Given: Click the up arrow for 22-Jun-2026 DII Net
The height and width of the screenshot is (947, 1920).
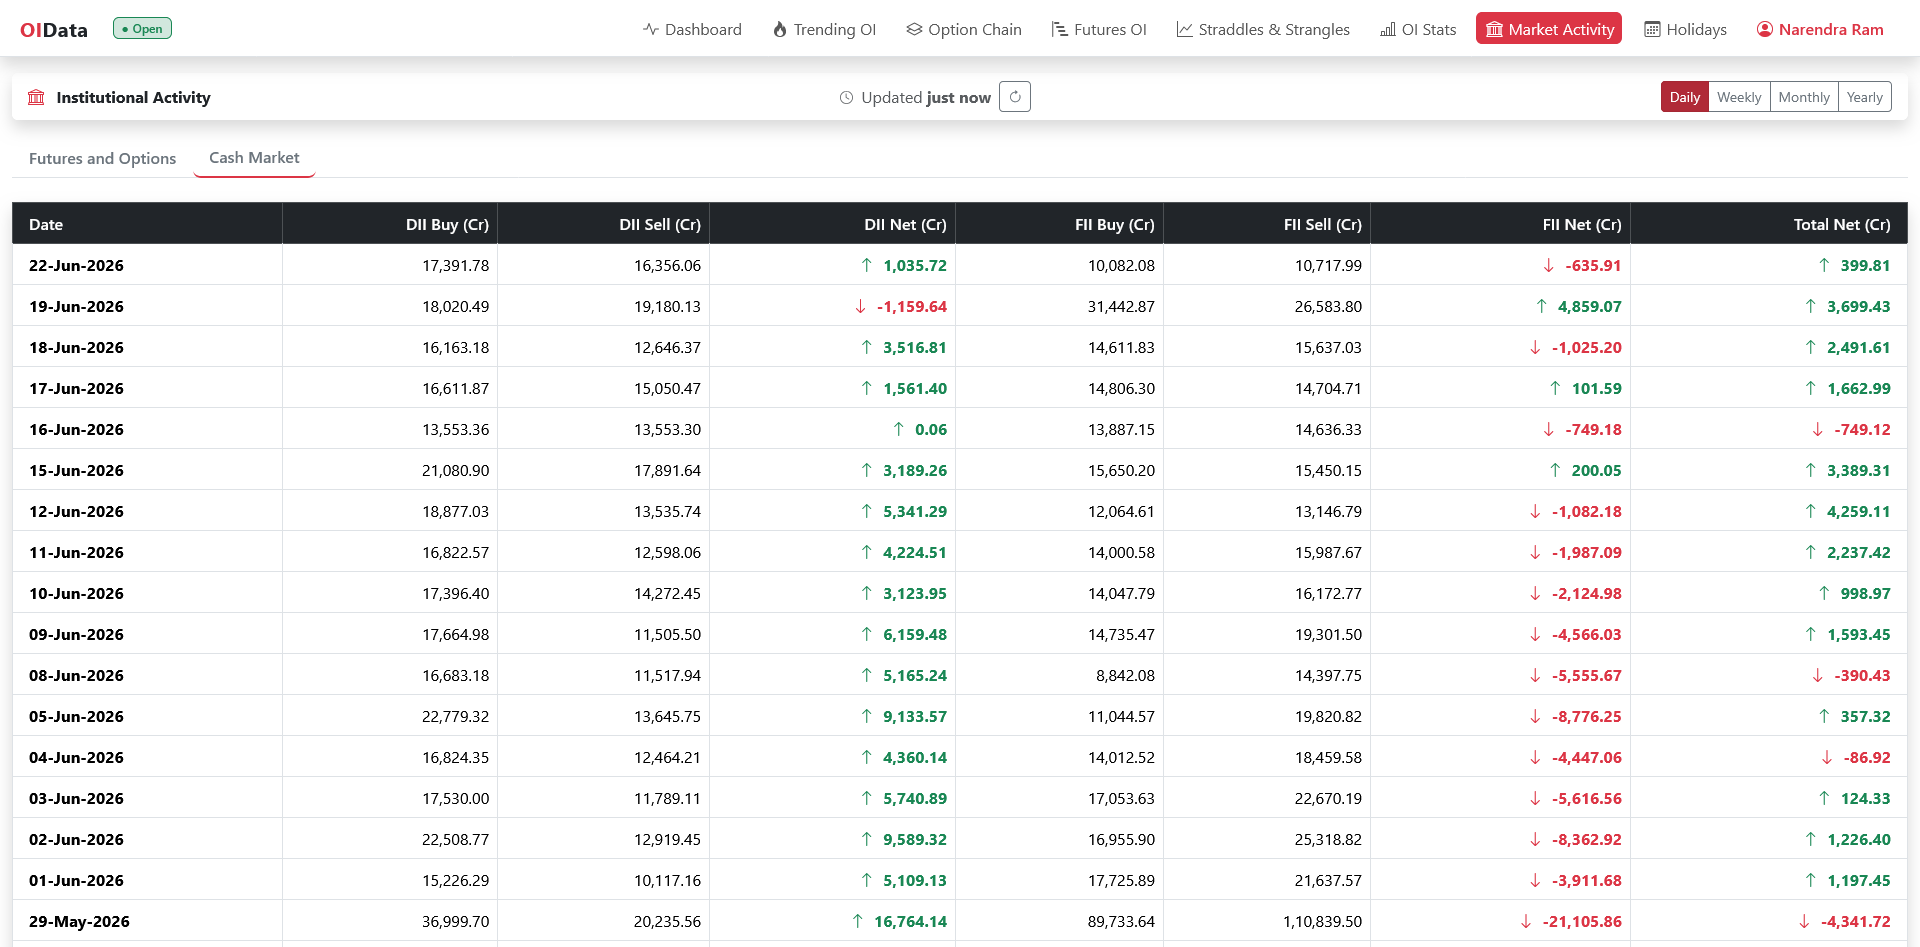Looking at the screenshot, I should tap(867, 265).
